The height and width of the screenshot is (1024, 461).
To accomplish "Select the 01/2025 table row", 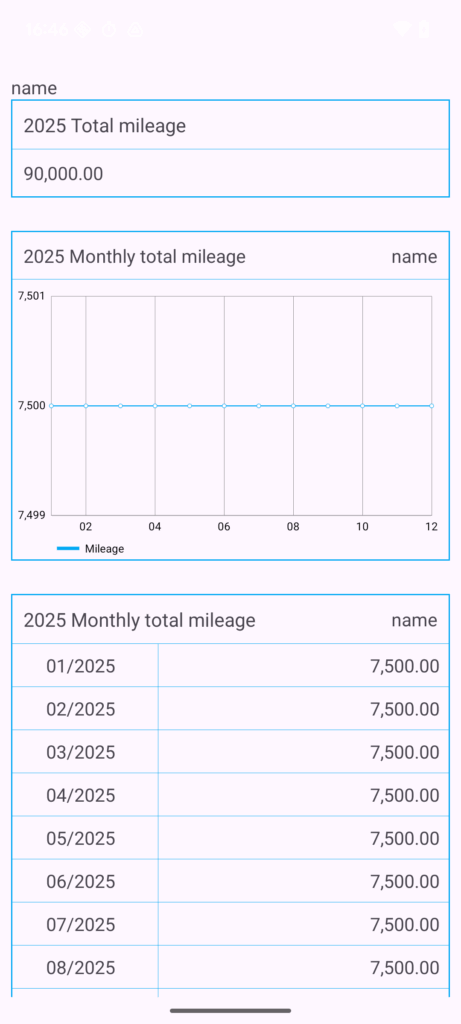I will 230,665.
